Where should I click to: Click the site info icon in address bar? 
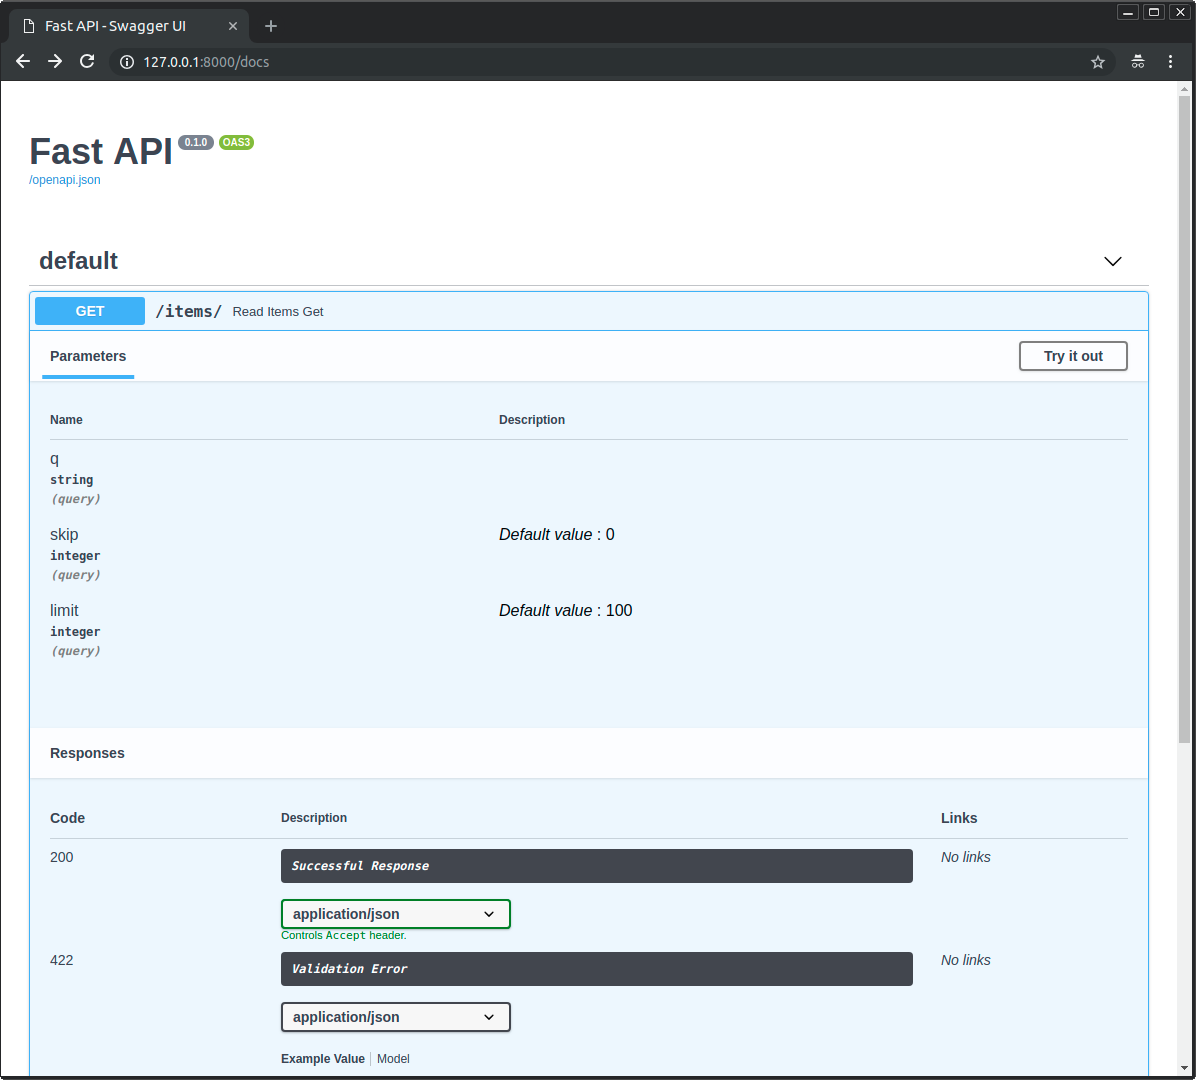(127, 62)
